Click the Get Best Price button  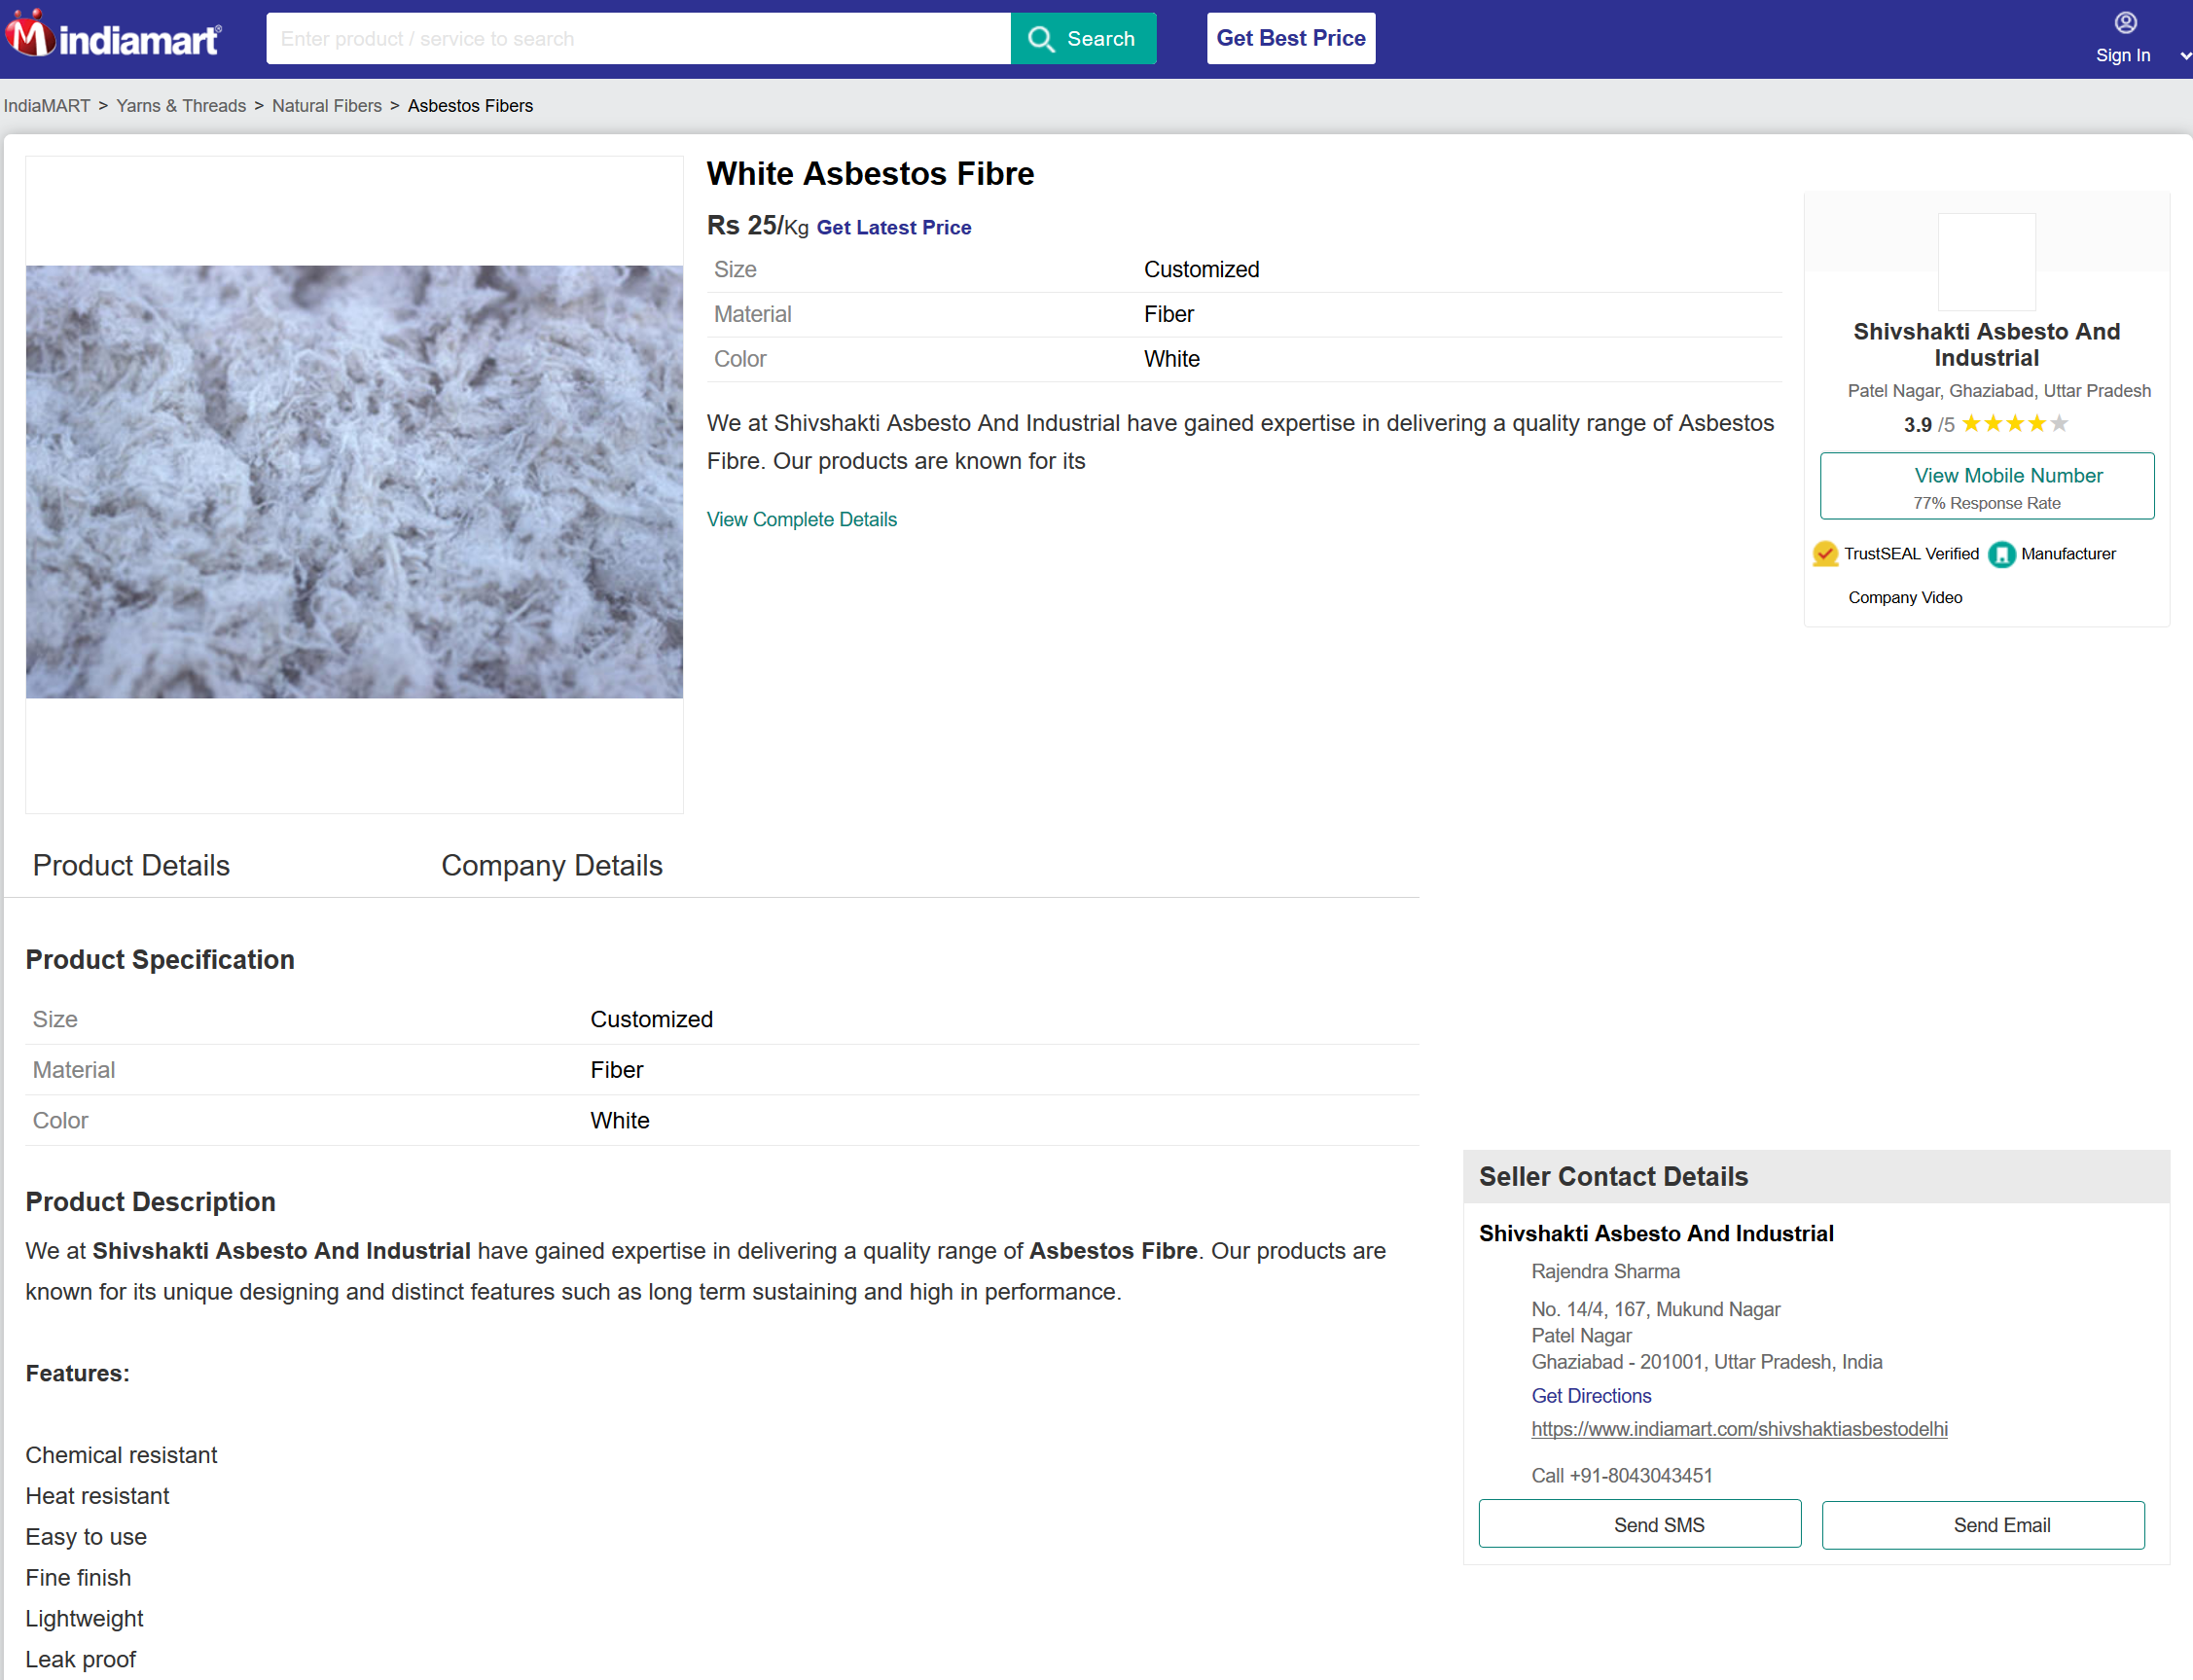1290,38
